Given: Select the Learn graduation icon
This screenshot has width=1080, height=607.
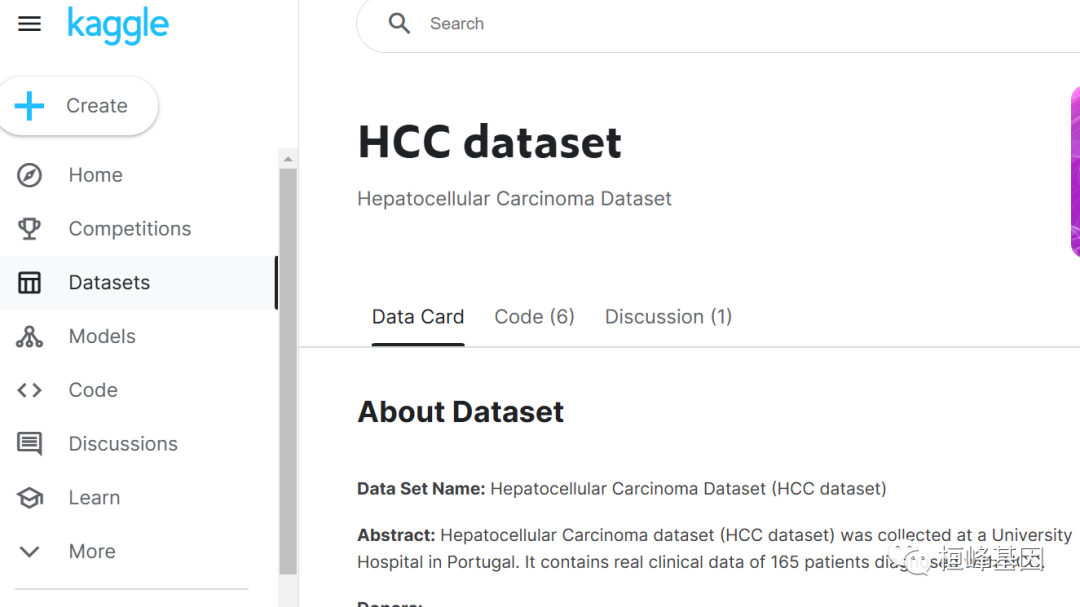Looking at the screenshot, I should (30, 497).
